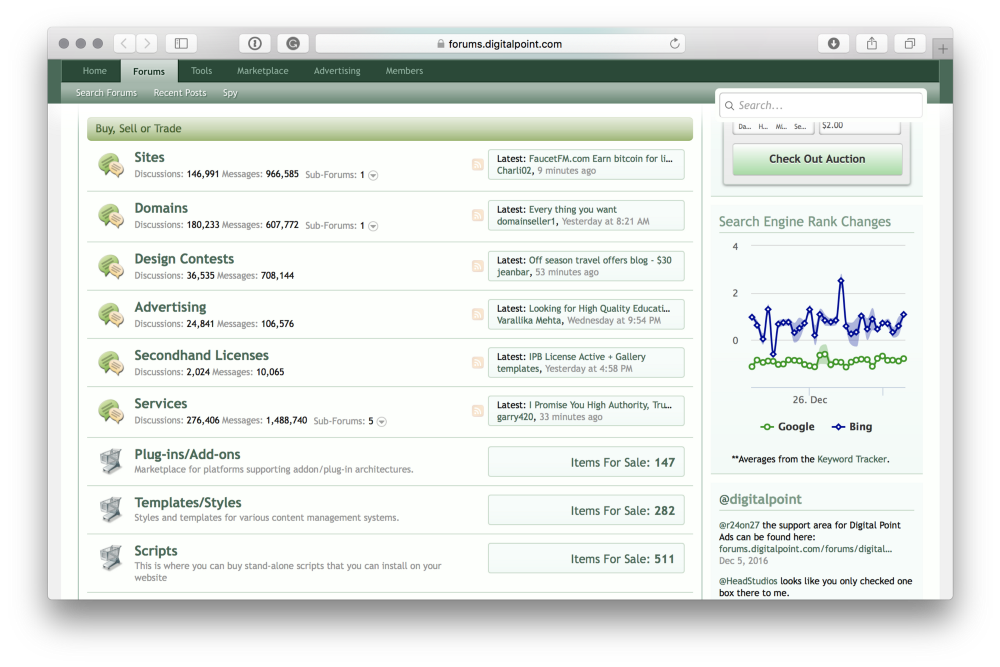Open the Home navigation tab
This screenshot has width=1000, height=667.
click(x=94, y=71)
